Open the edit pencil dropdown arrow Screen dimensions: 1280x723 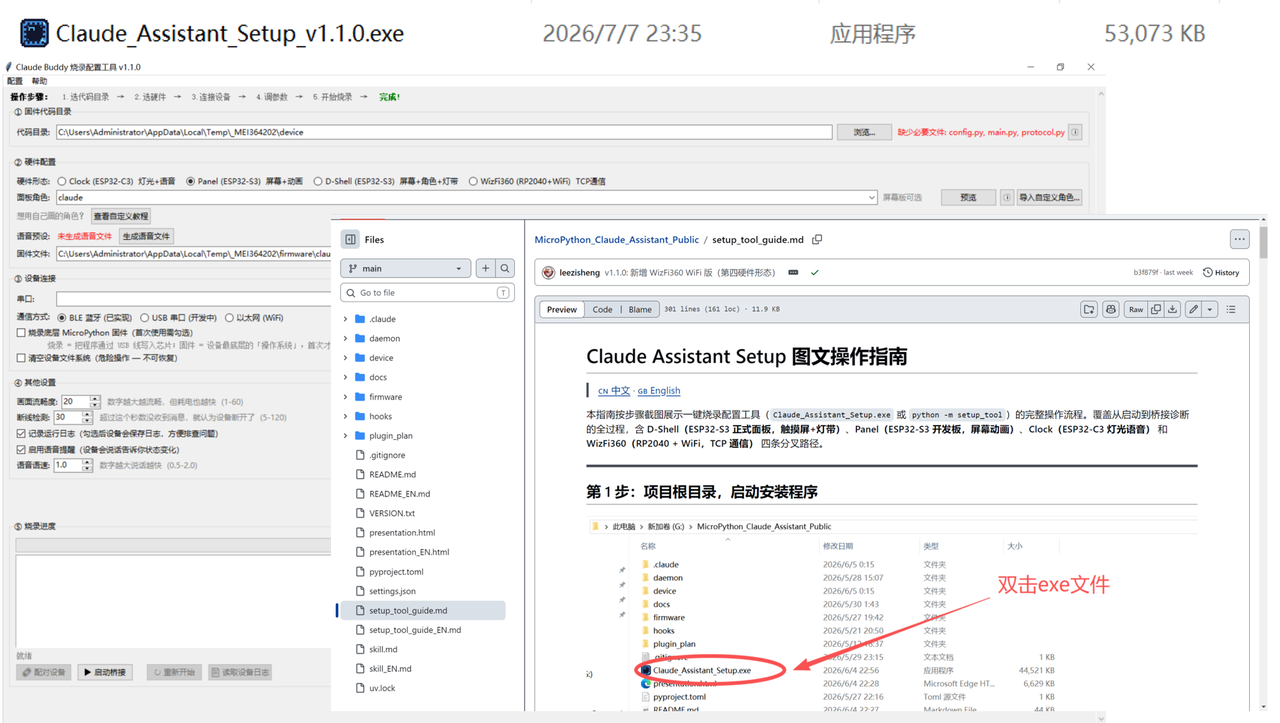1210,310
